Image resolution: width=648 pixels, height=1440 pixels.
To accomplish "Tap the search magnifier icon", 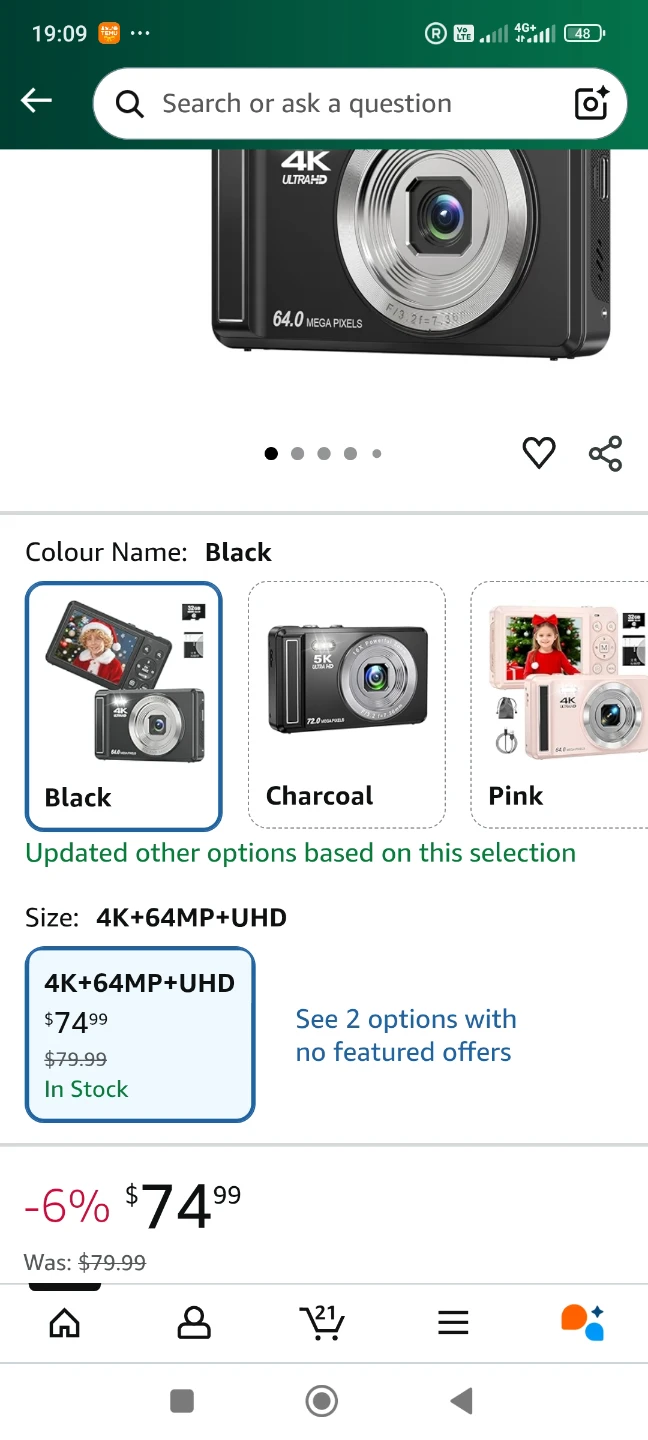I will pos(130,104).
